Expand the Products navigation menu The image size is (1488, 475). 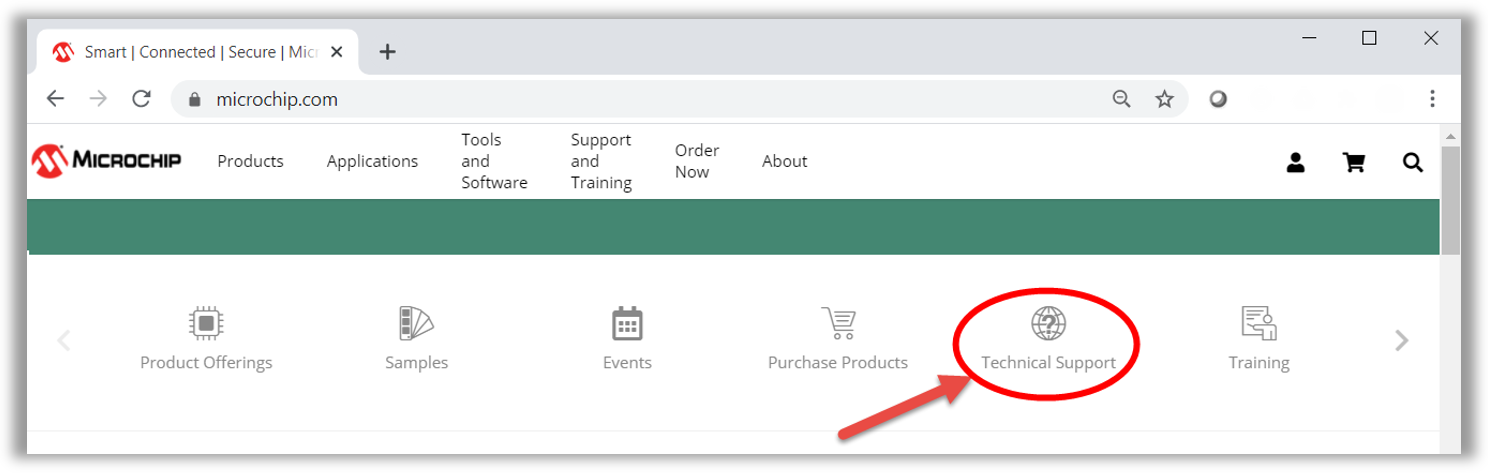coord(250,161)
